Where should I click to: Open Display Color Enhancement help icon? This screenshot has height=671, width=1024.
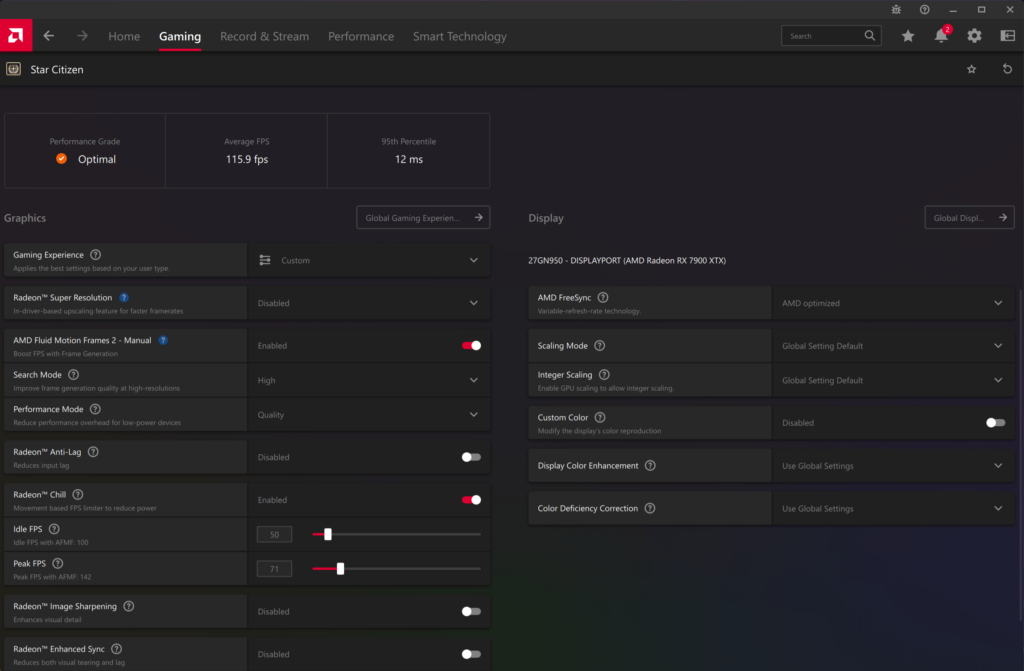point(650,466)
